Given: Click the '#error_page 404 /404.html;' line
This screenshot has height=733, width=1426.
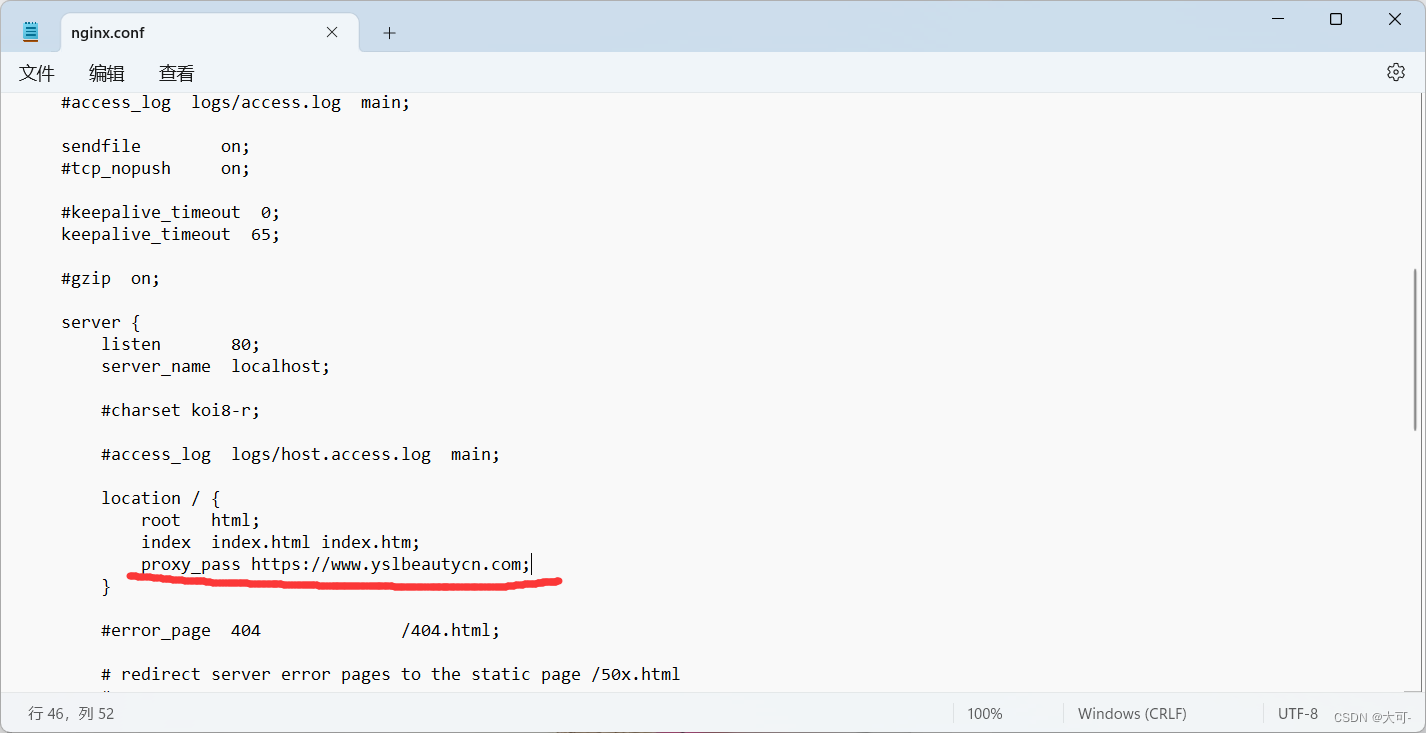Looking at the screenshot, I should [301, 630].
